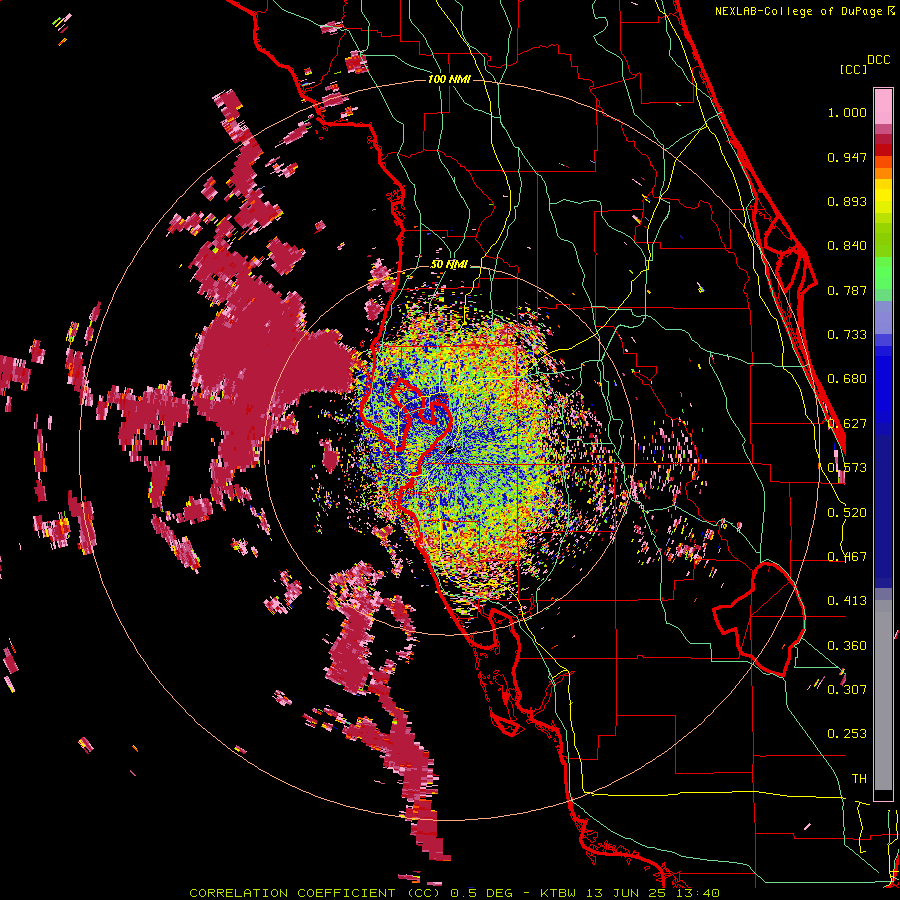Pick the orange color scale segment
Viewport: 900px width, 900px height.
[x=883, y=173]
